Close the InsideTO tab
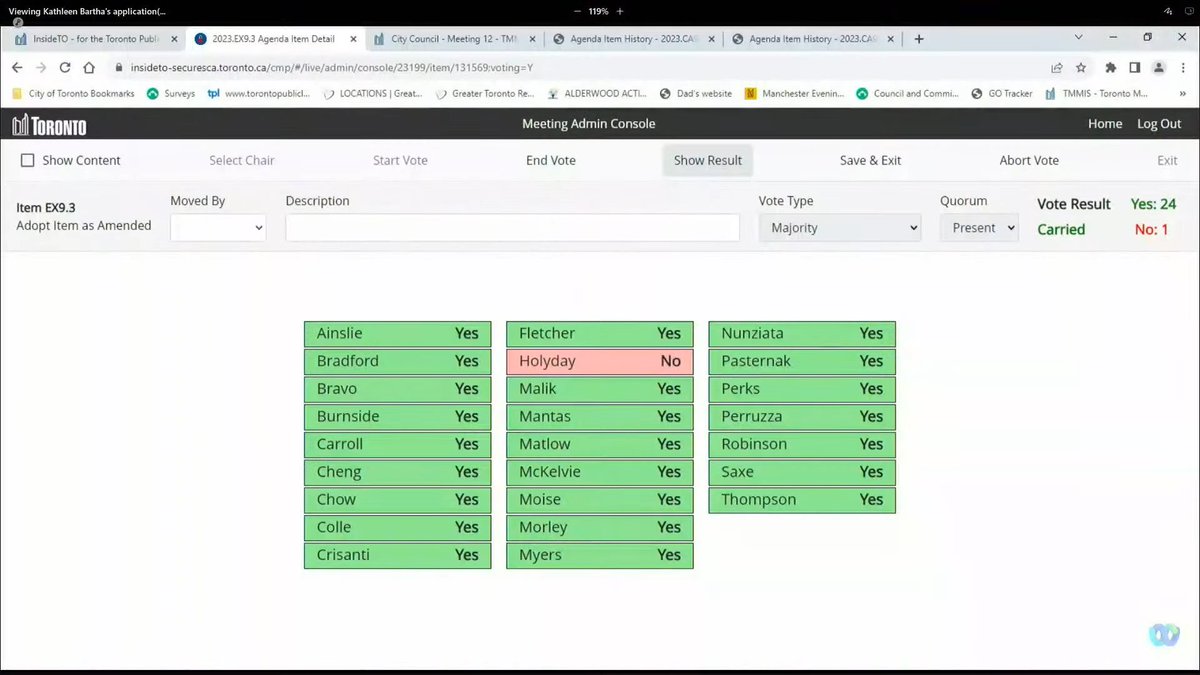Image resolution: width=1200 pixels, height=675 pixels. click(x=174, y=39)
